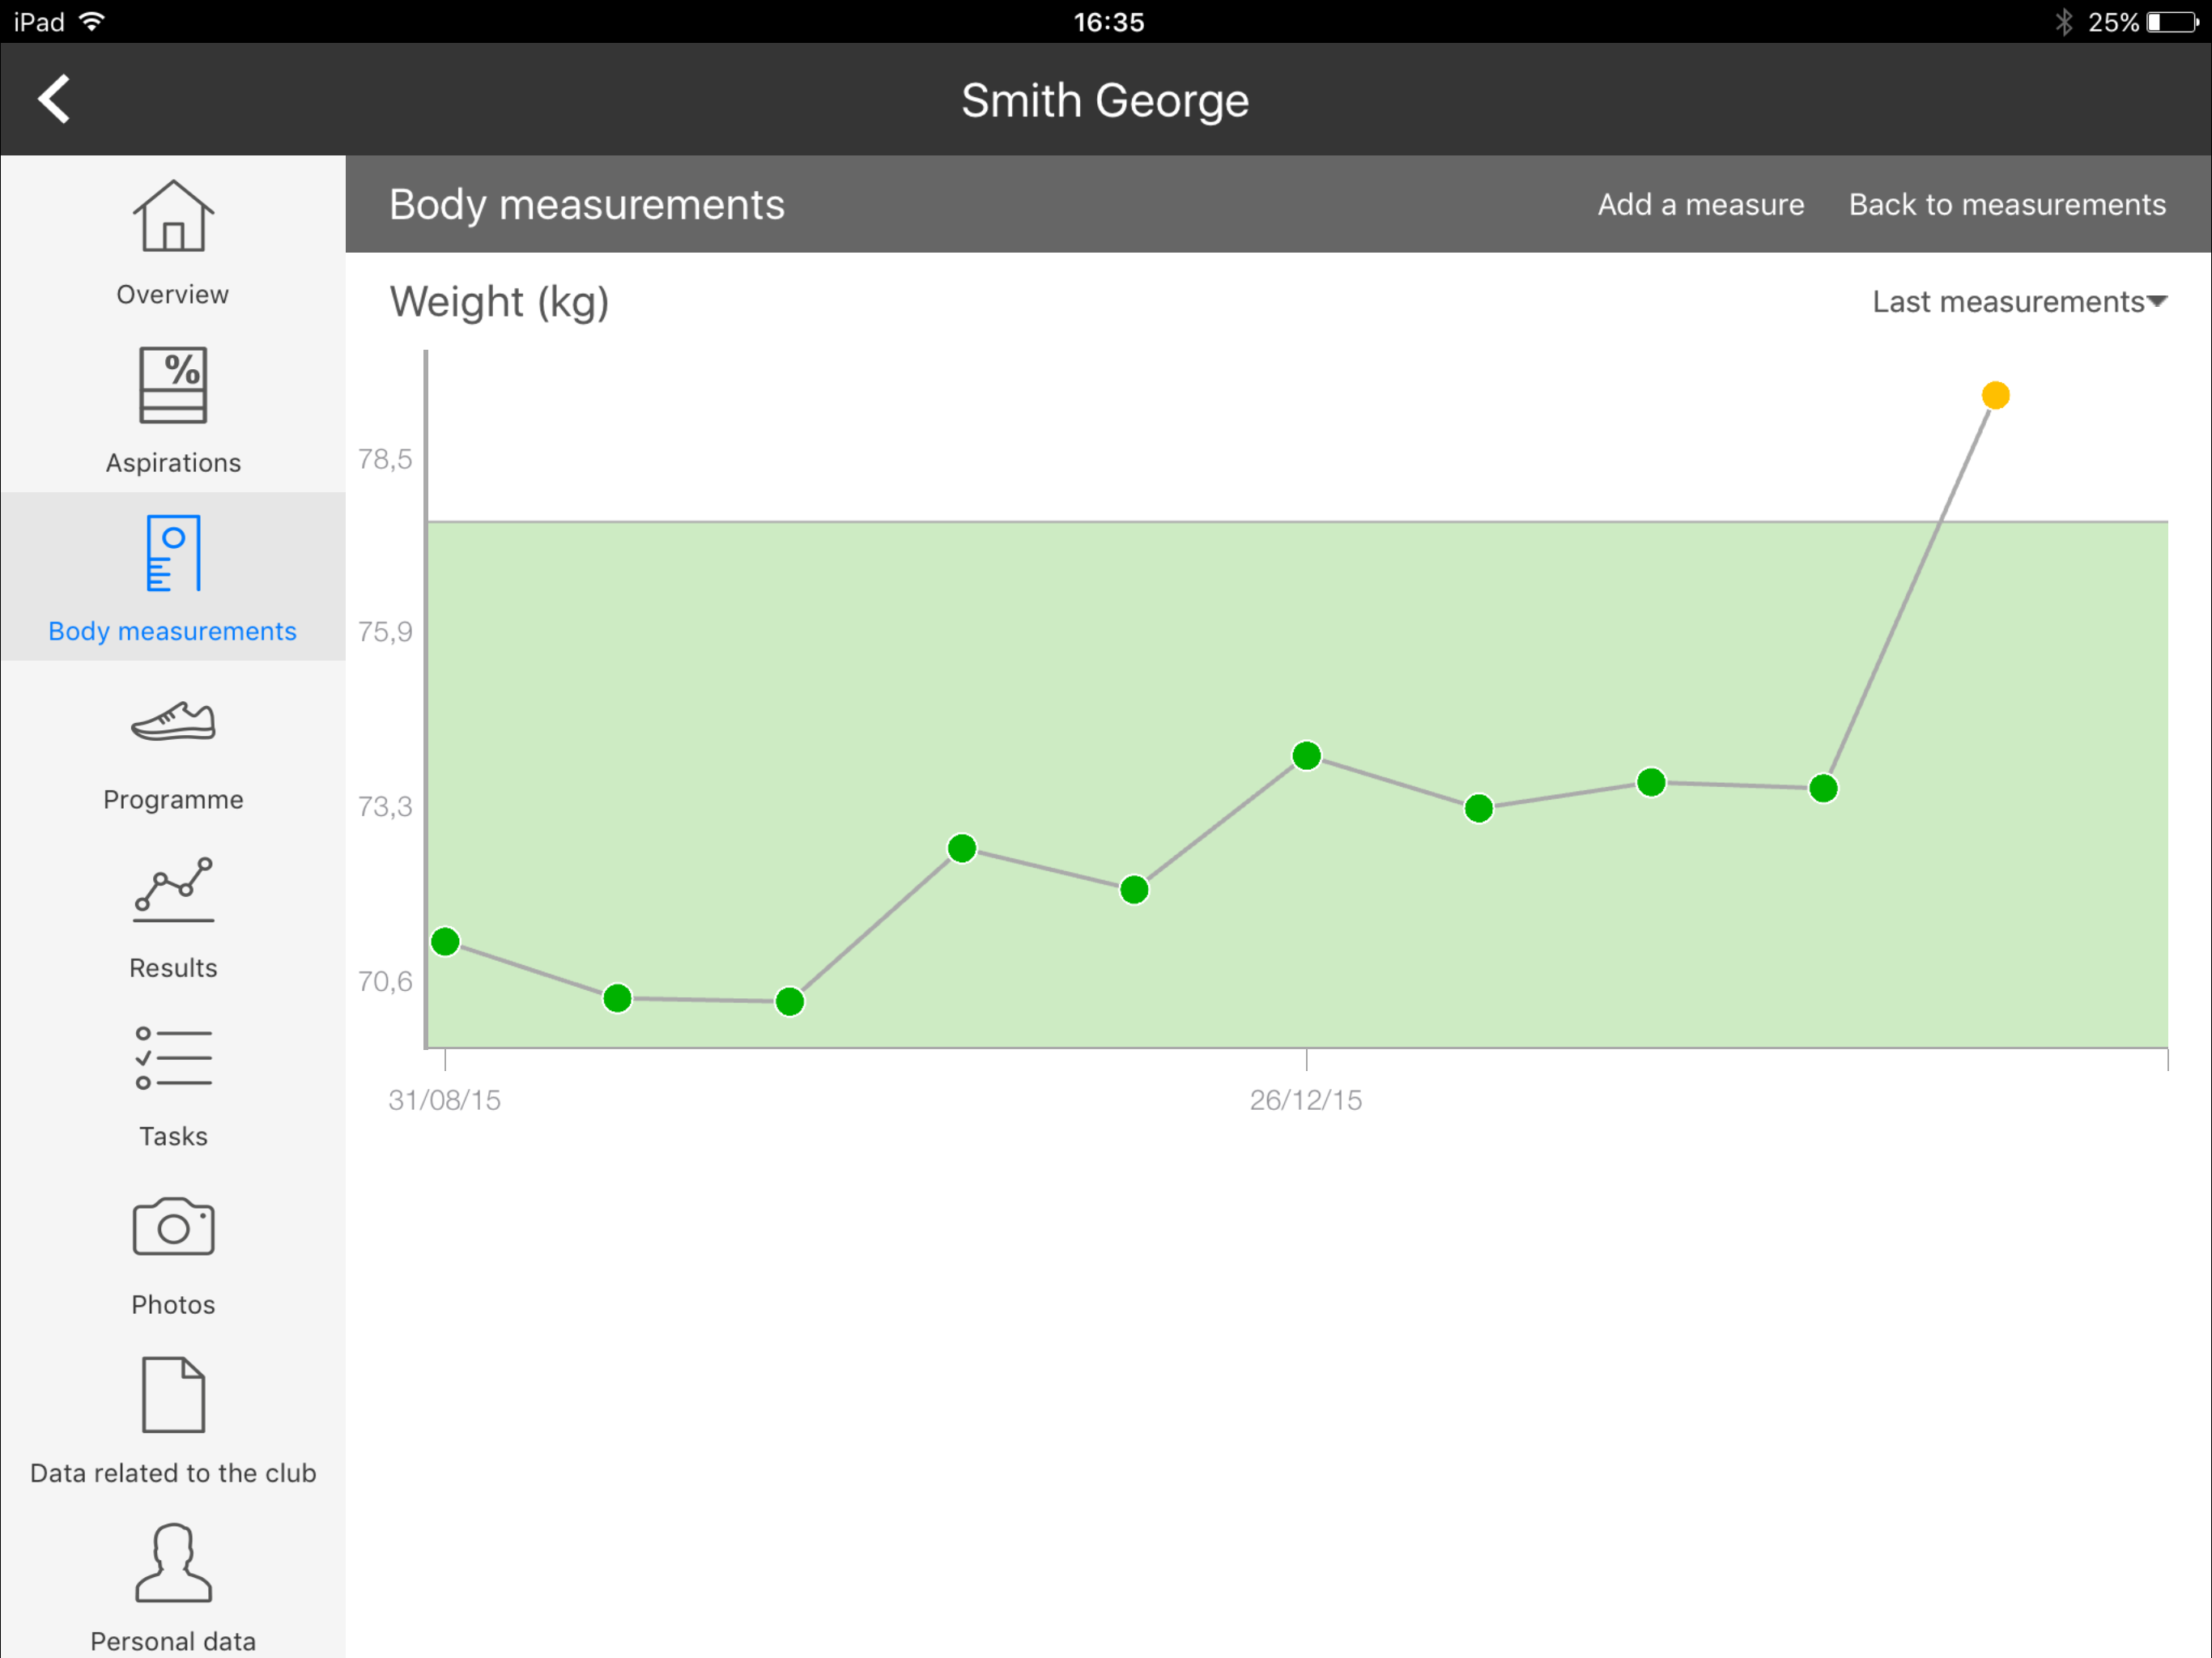Select the Tasks label in sidebar
Image resolution: width=2212 pixels, height=1658 pixels.
(x=173, y=1136)
